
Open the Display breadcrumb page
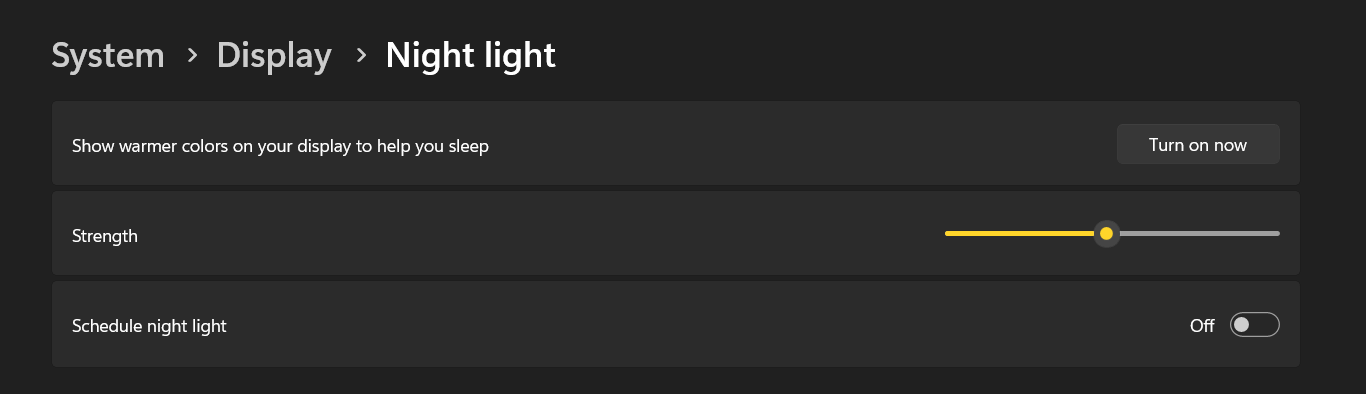[274, 55]
